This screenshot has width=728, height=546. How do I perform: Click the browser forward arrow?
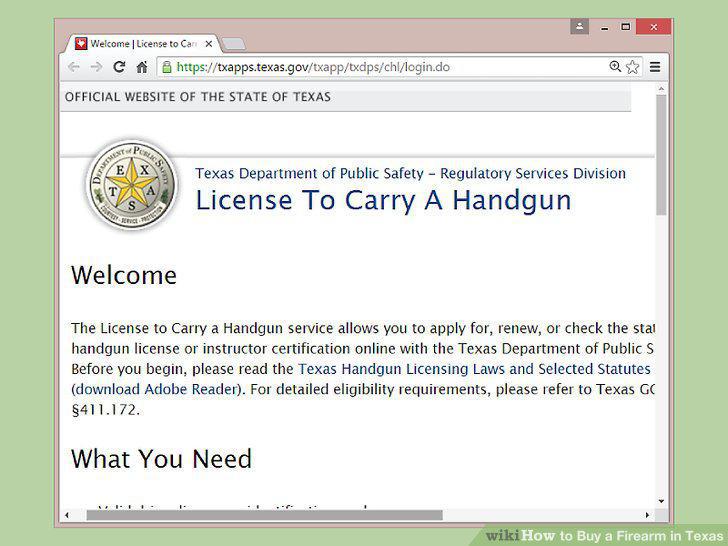(x=96, y=67)
